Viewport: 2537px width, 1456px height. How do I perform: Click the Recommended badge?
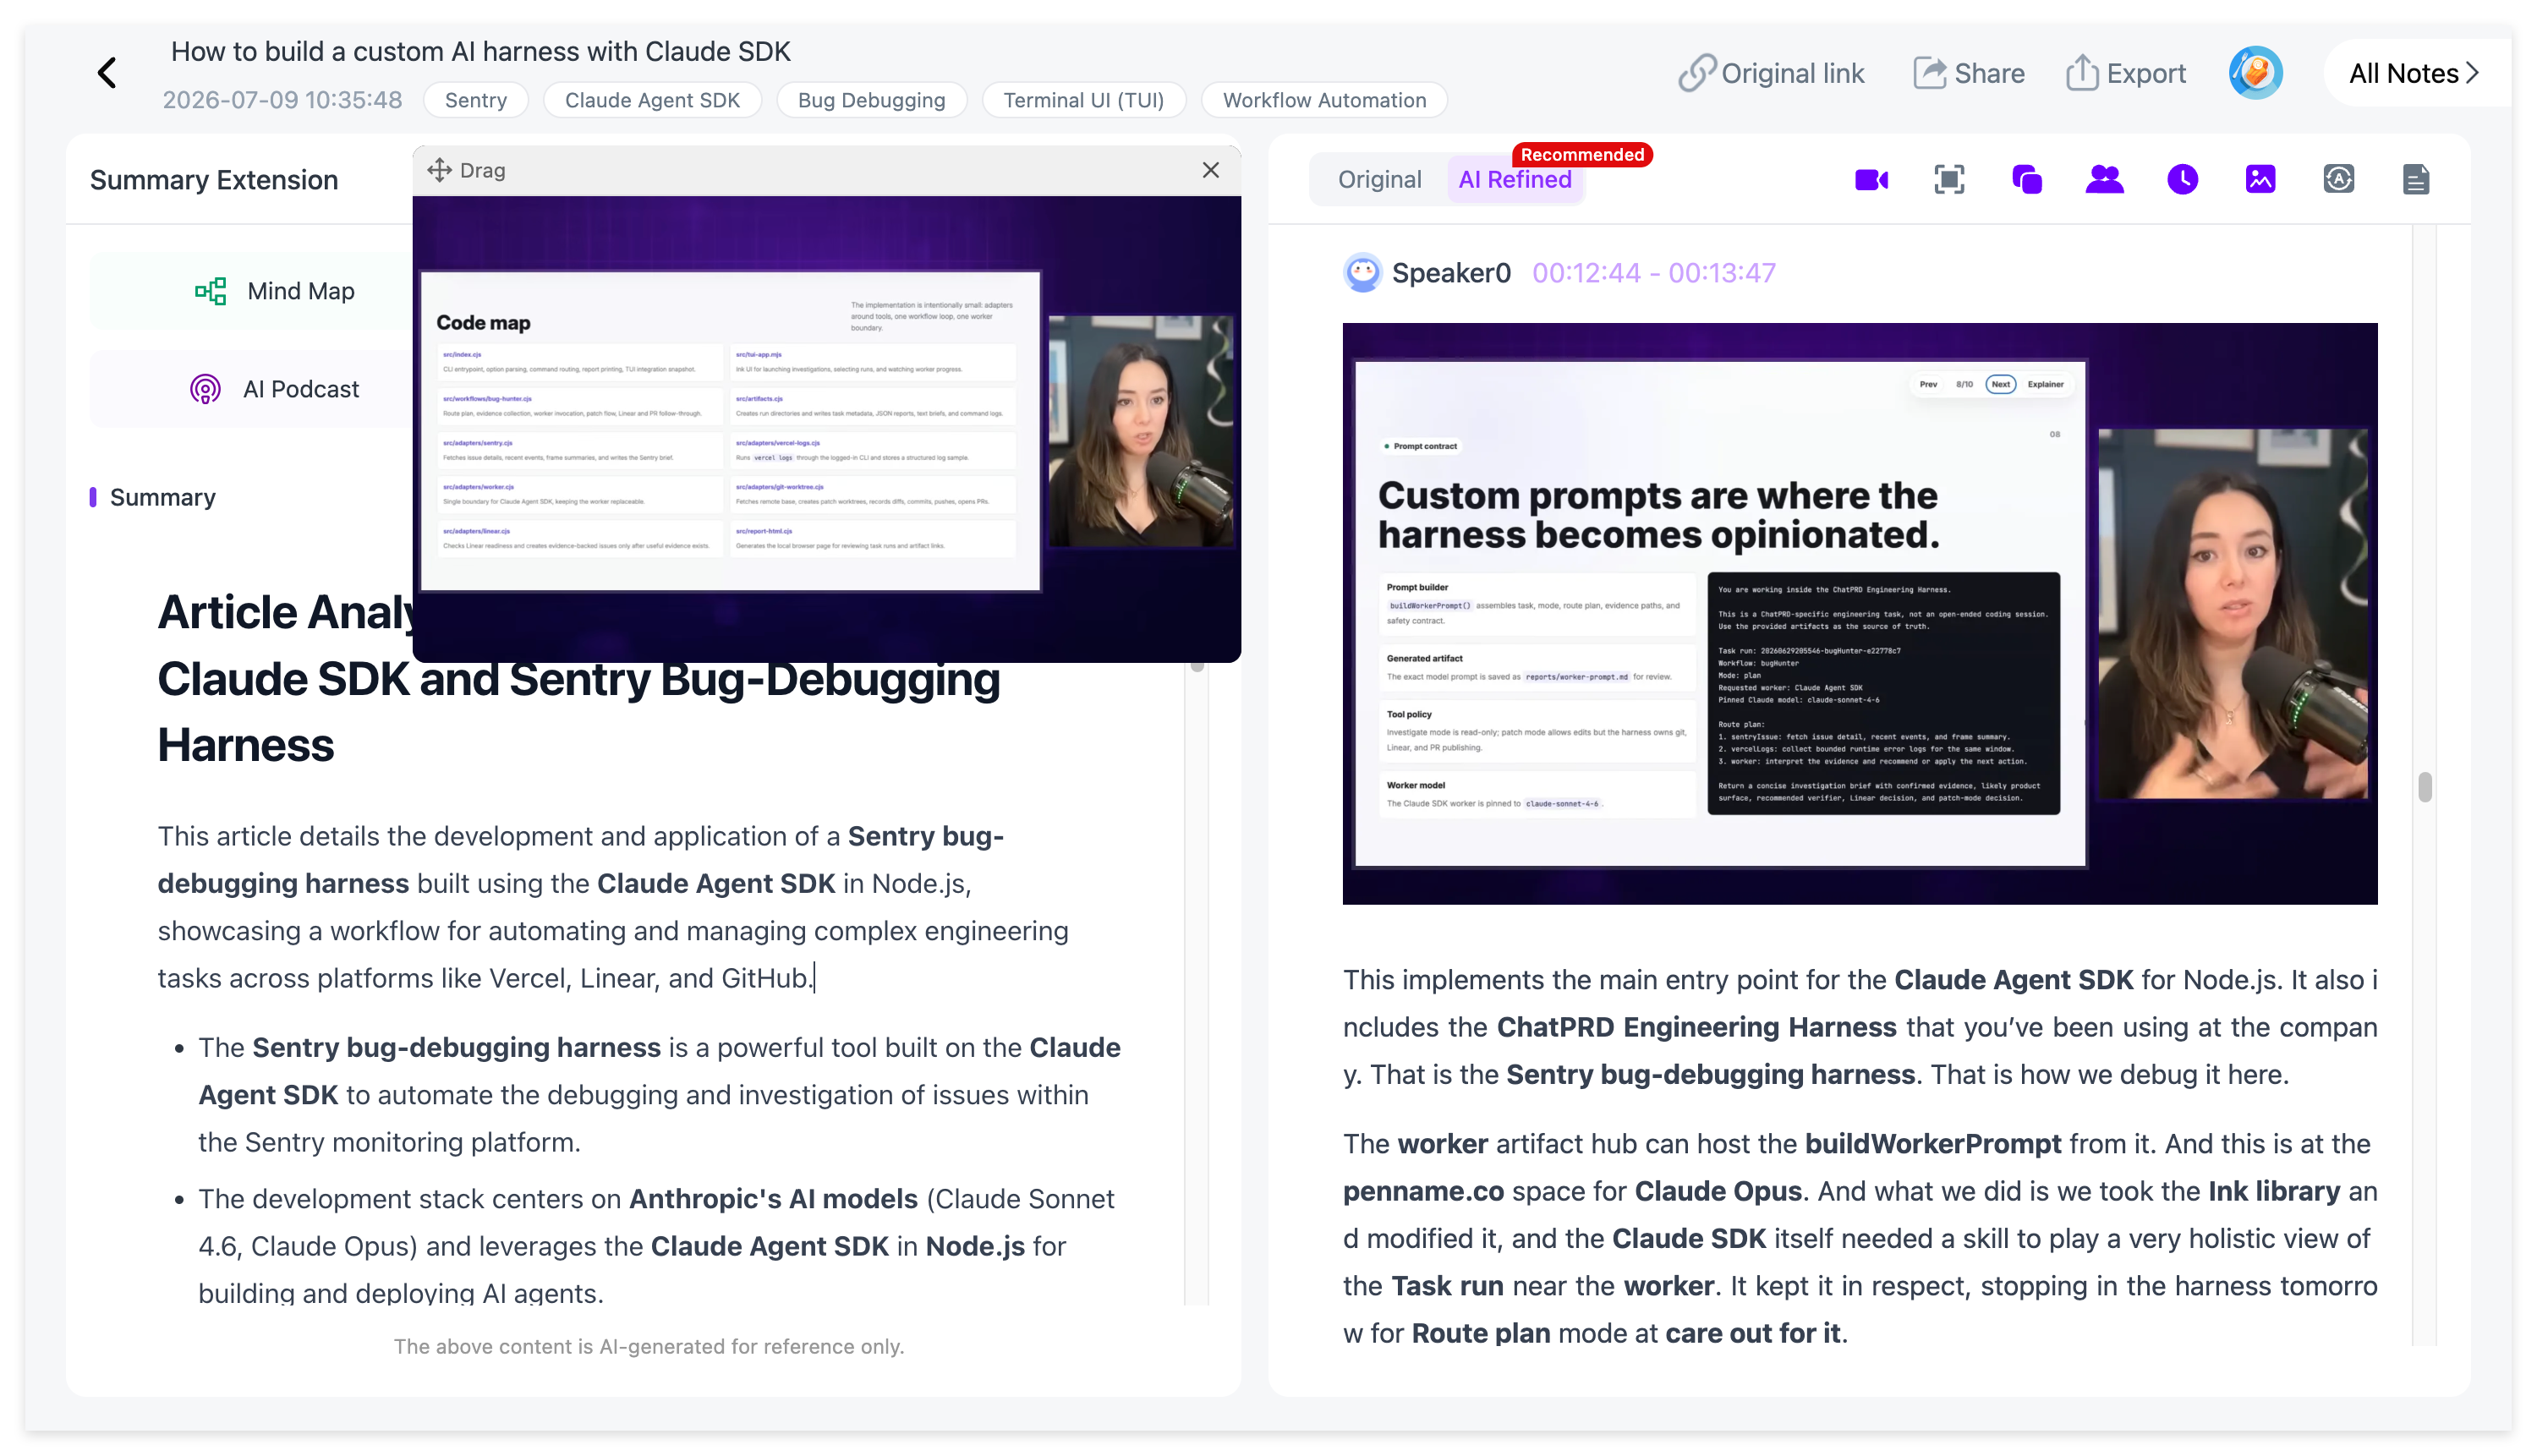pos(1582,154)
